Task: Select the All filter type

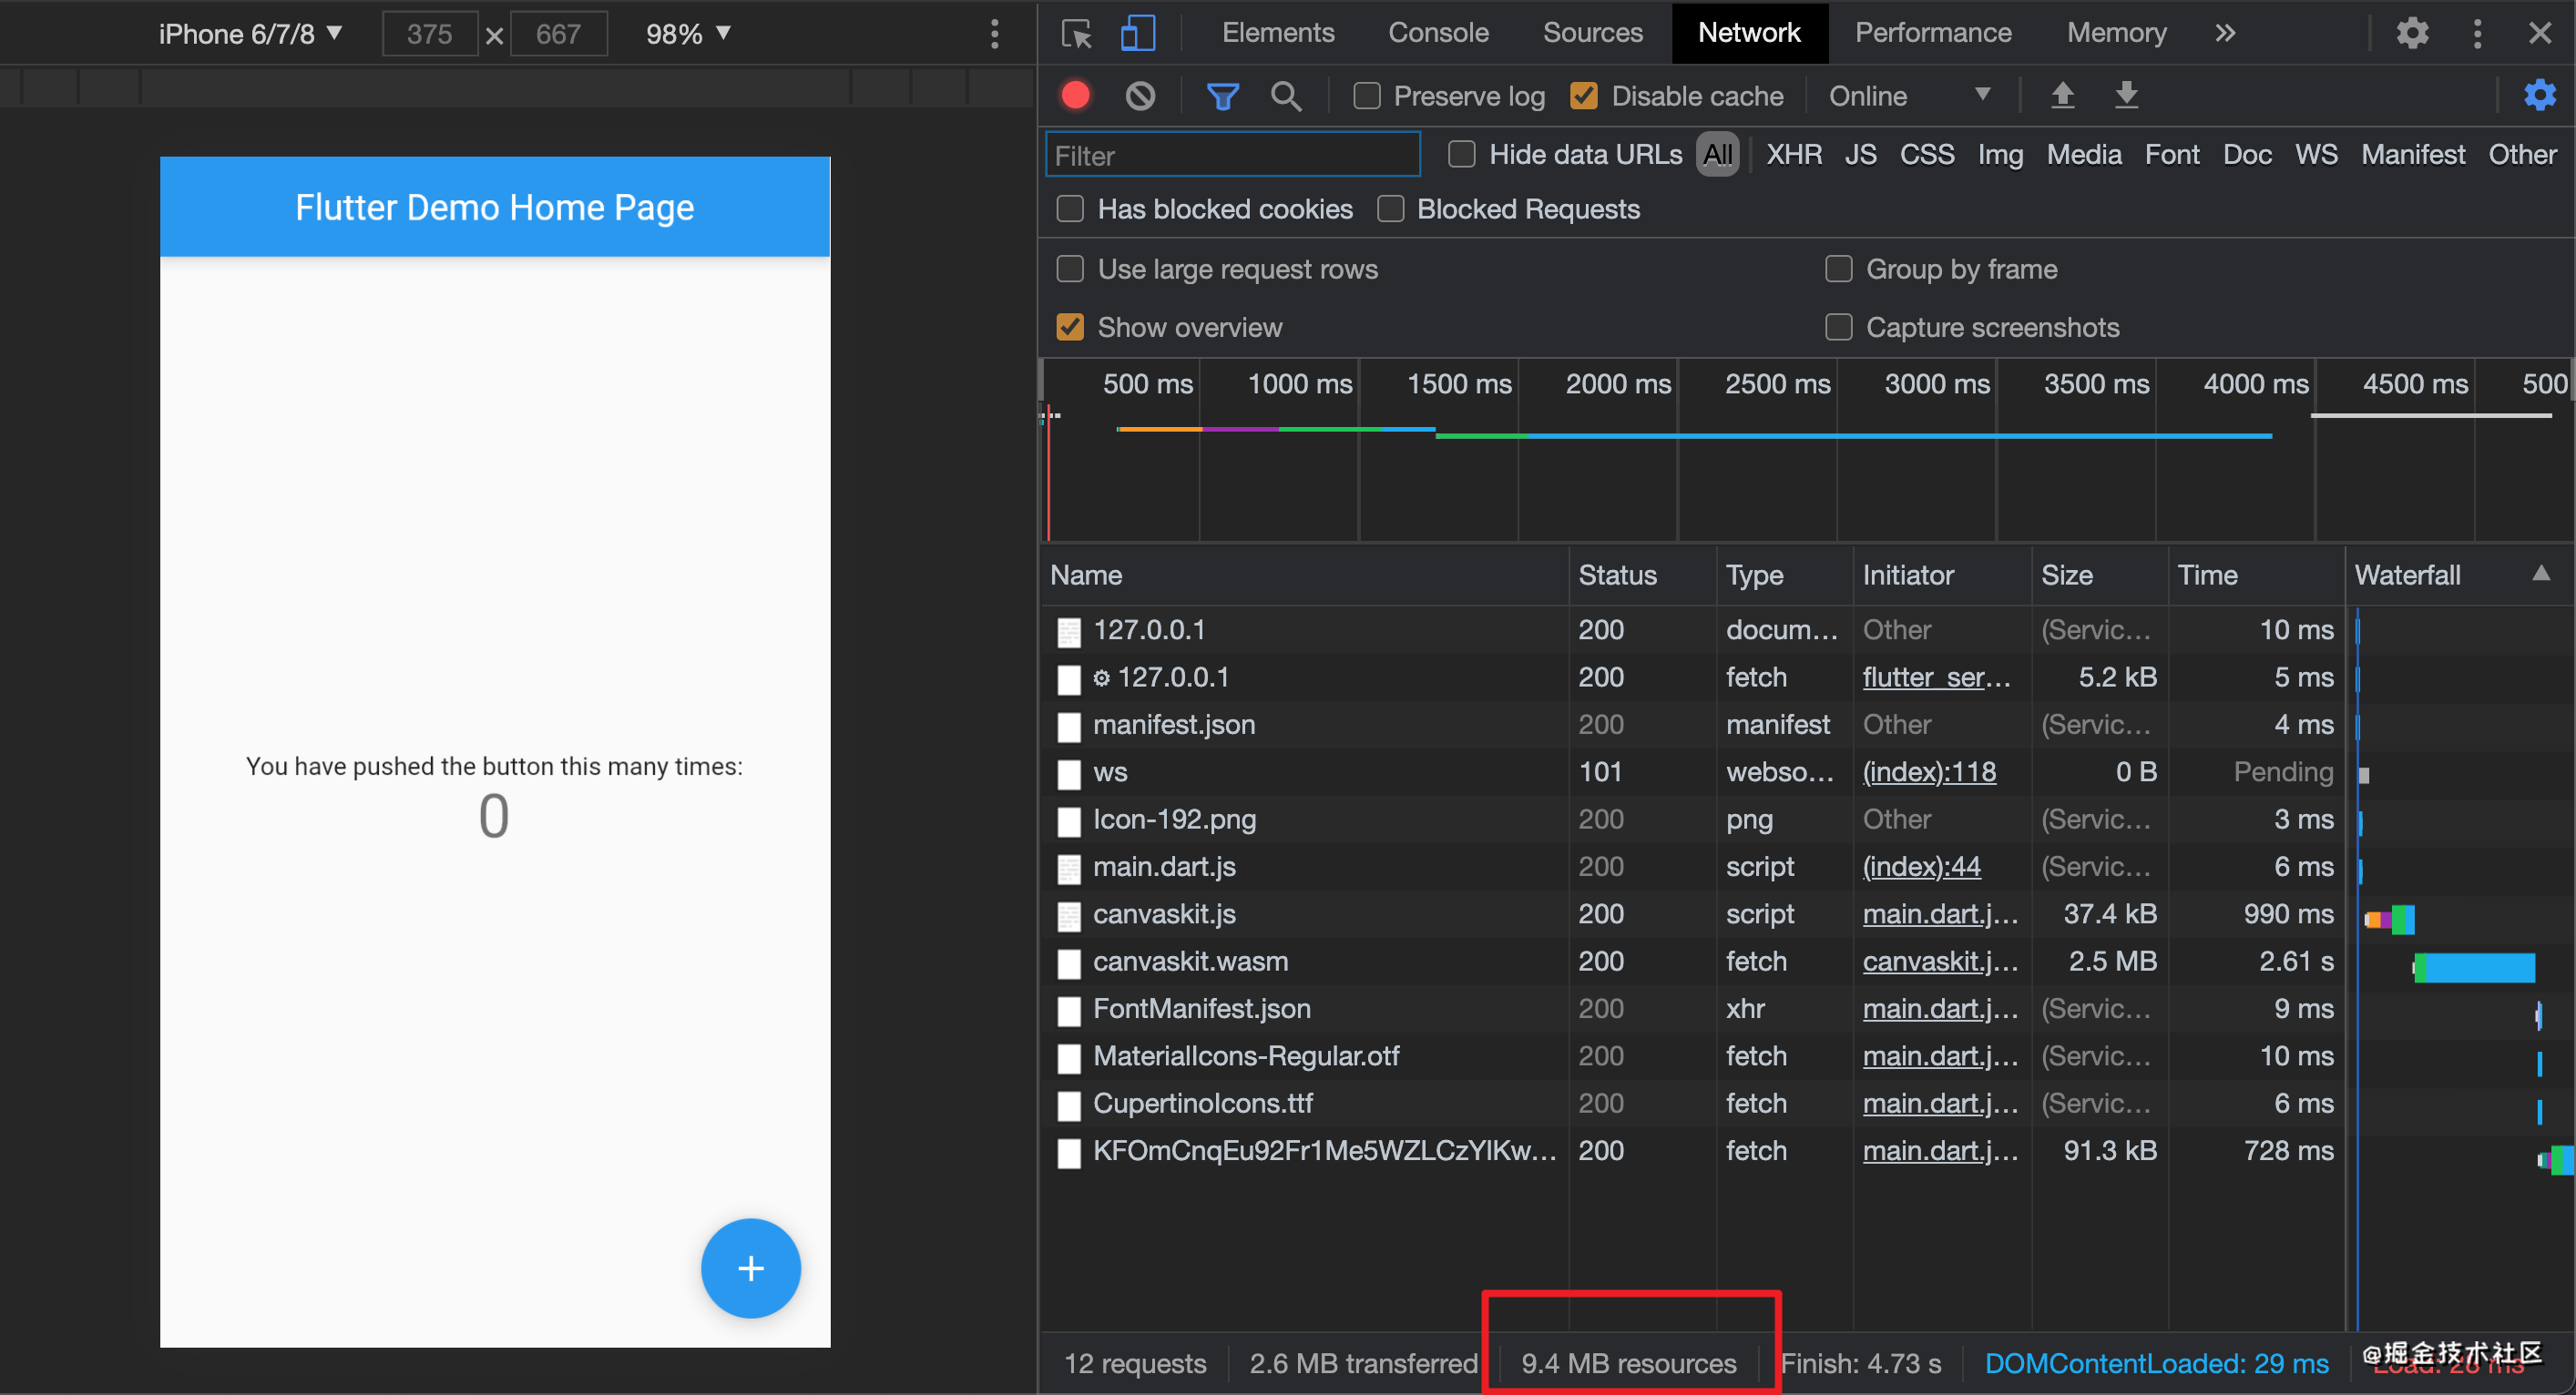Action: coord(1717,154)
